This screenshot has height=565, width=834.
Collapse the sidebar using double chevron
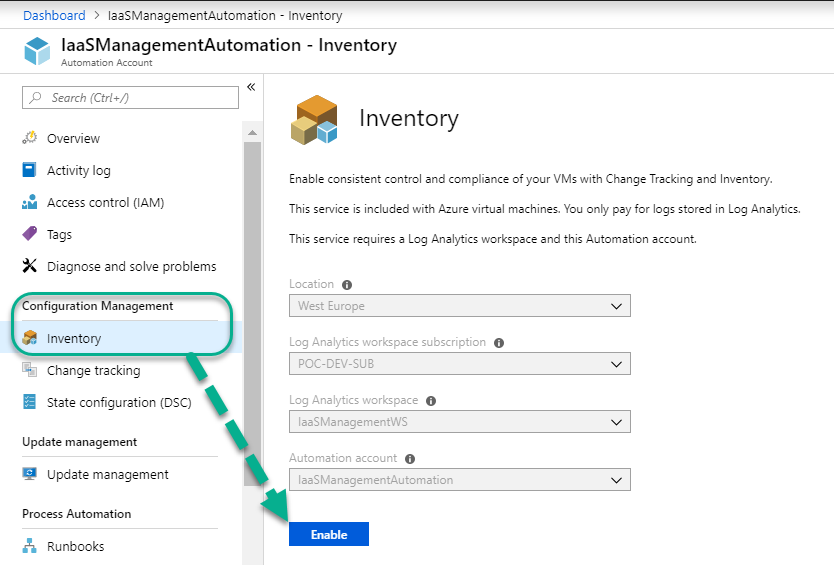251,87
